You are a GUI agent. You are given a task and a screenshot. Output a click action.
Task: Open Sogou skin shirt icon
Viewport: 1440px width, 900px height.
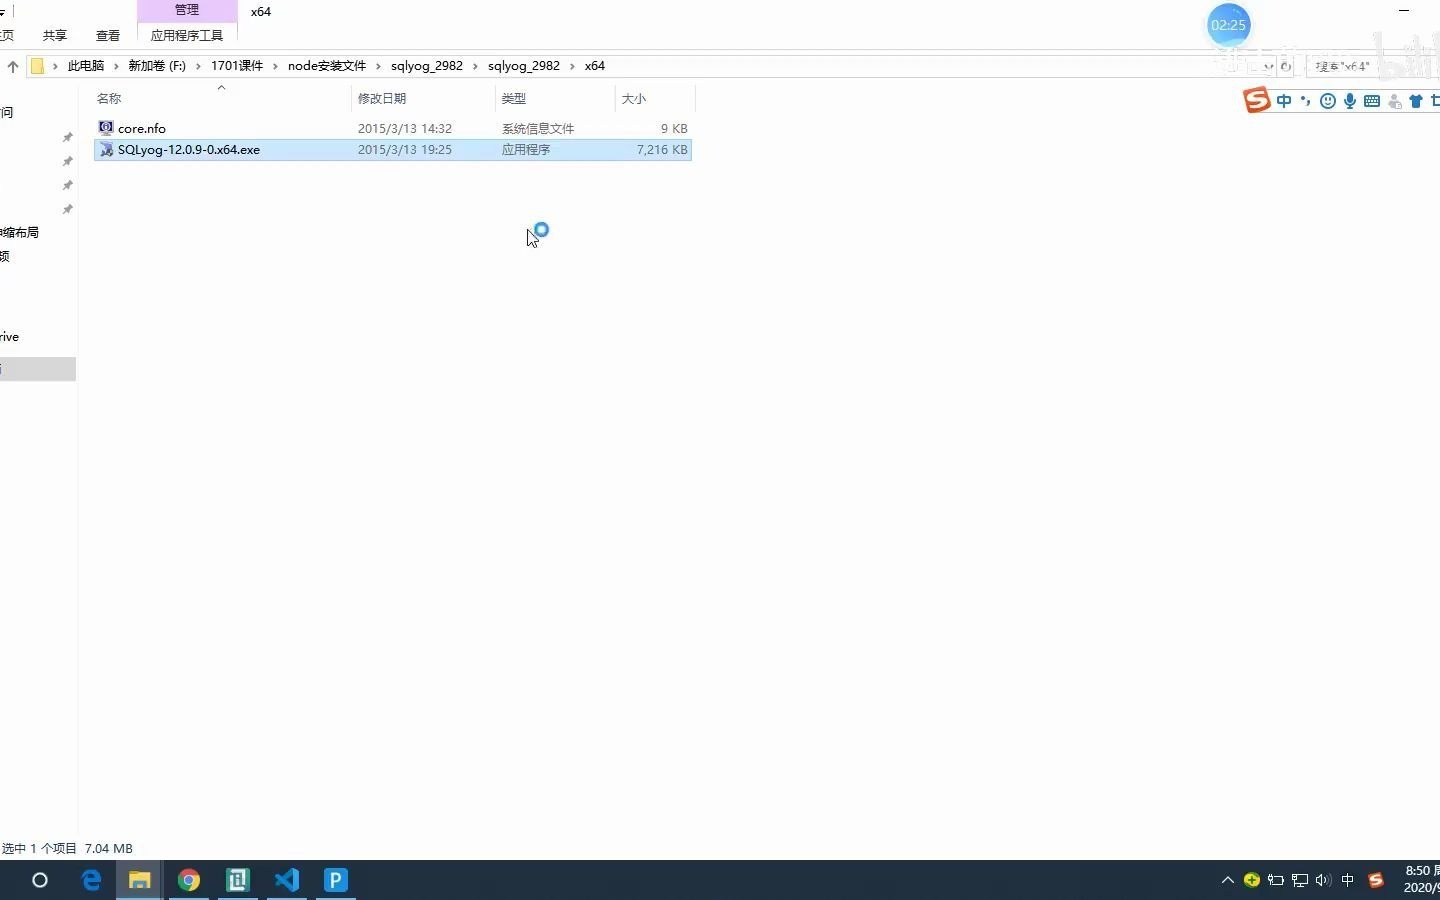pos(1416,100)
